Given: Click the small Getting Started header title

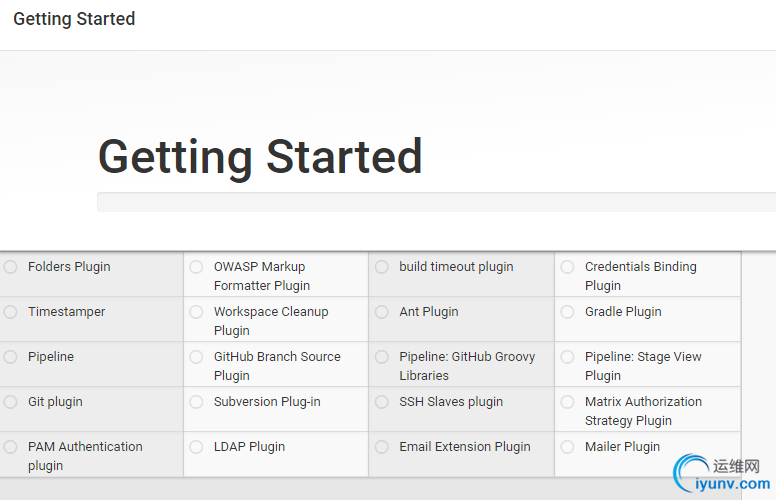Looking at the screenshot, I should click(x=74, y=19).
